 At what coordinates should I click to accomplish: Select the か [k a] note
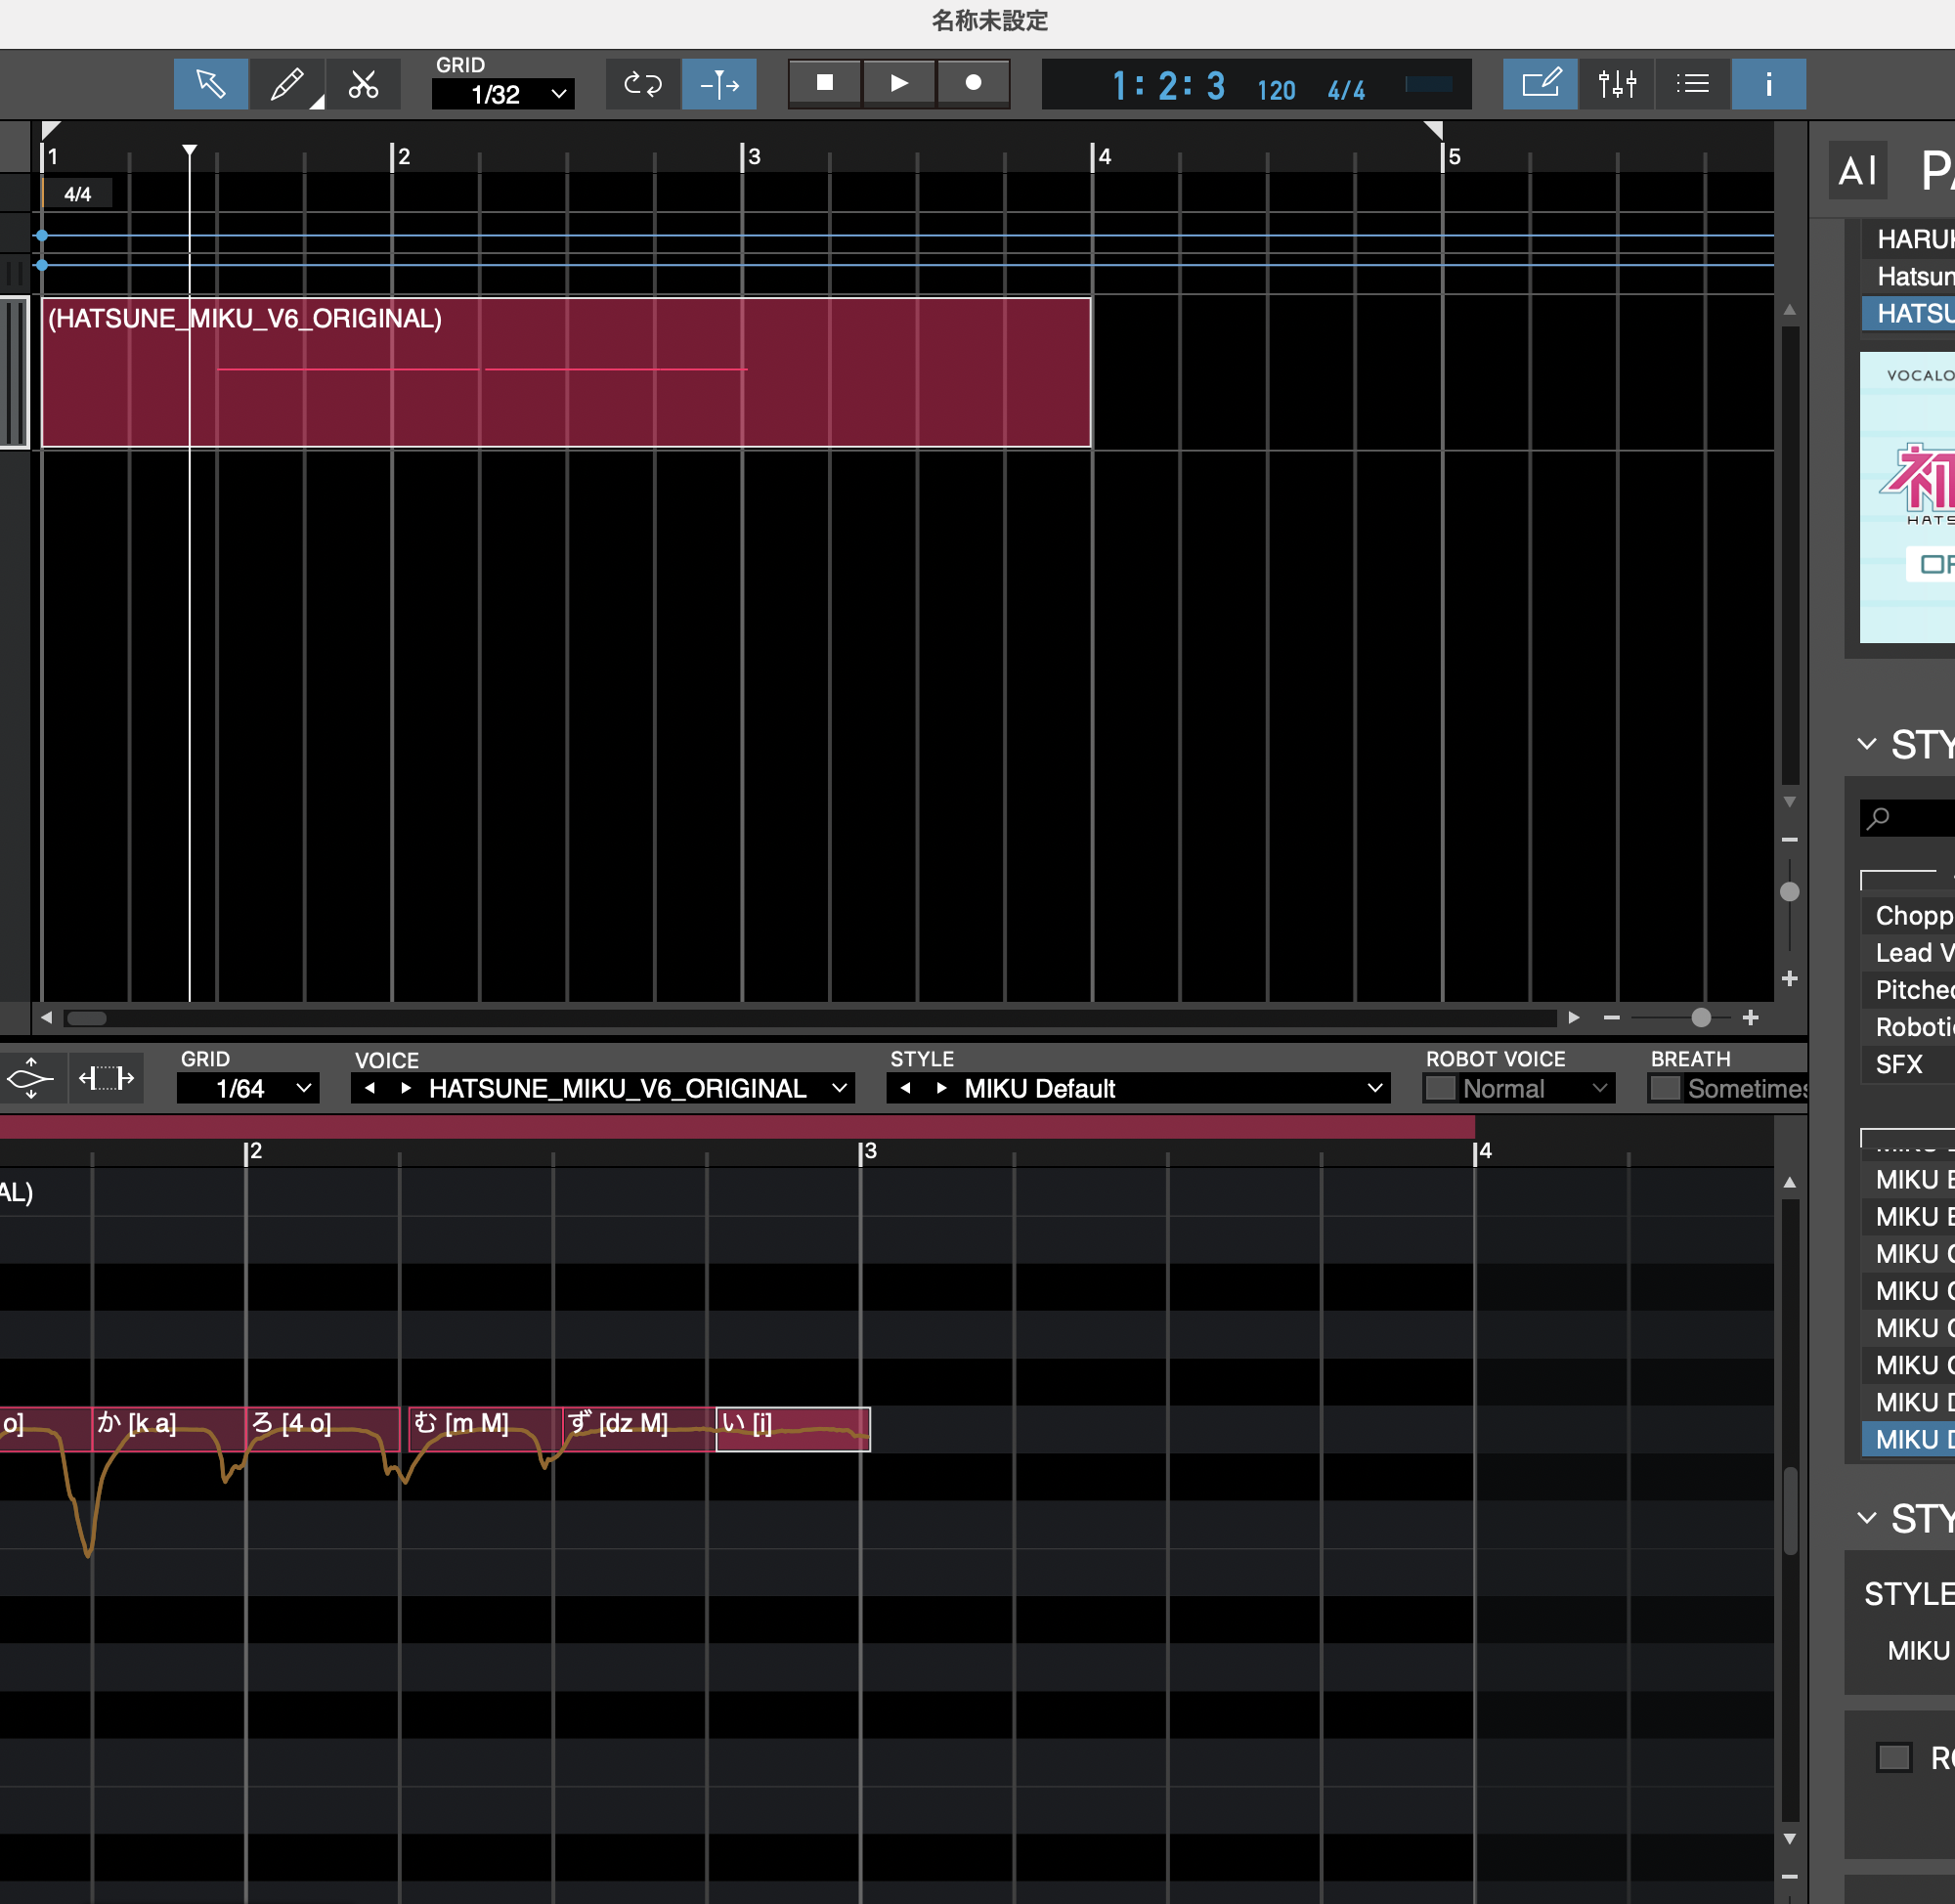pyautogui.click(x=168, y=1429)
